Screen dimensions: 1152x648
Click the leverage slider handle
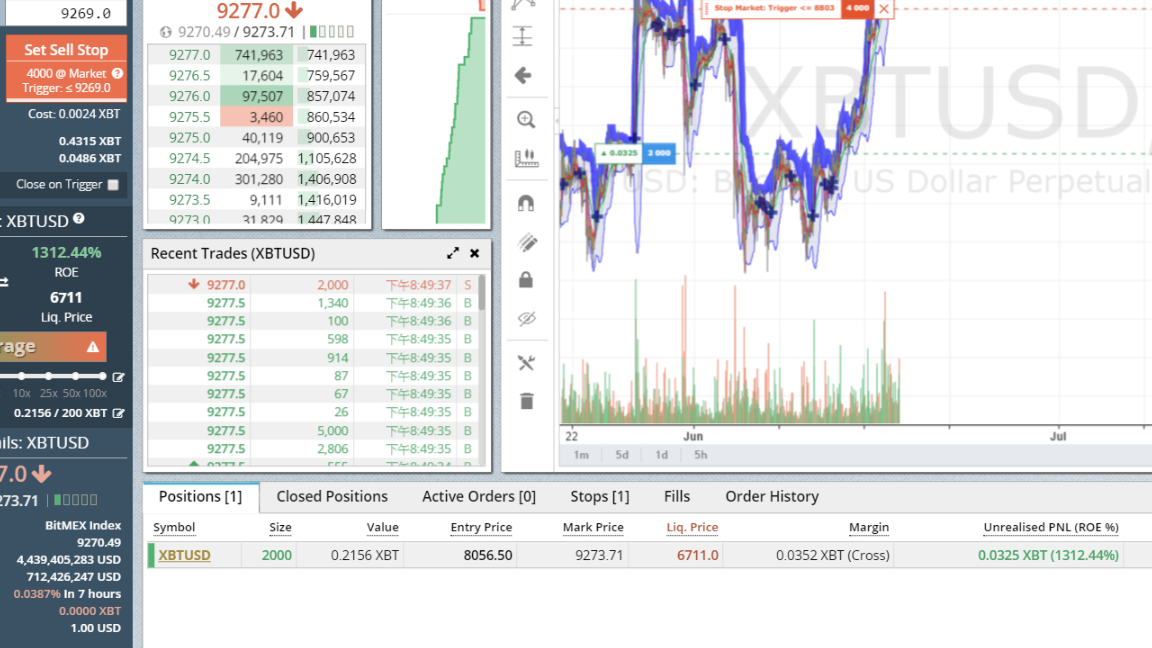[101, 376]
